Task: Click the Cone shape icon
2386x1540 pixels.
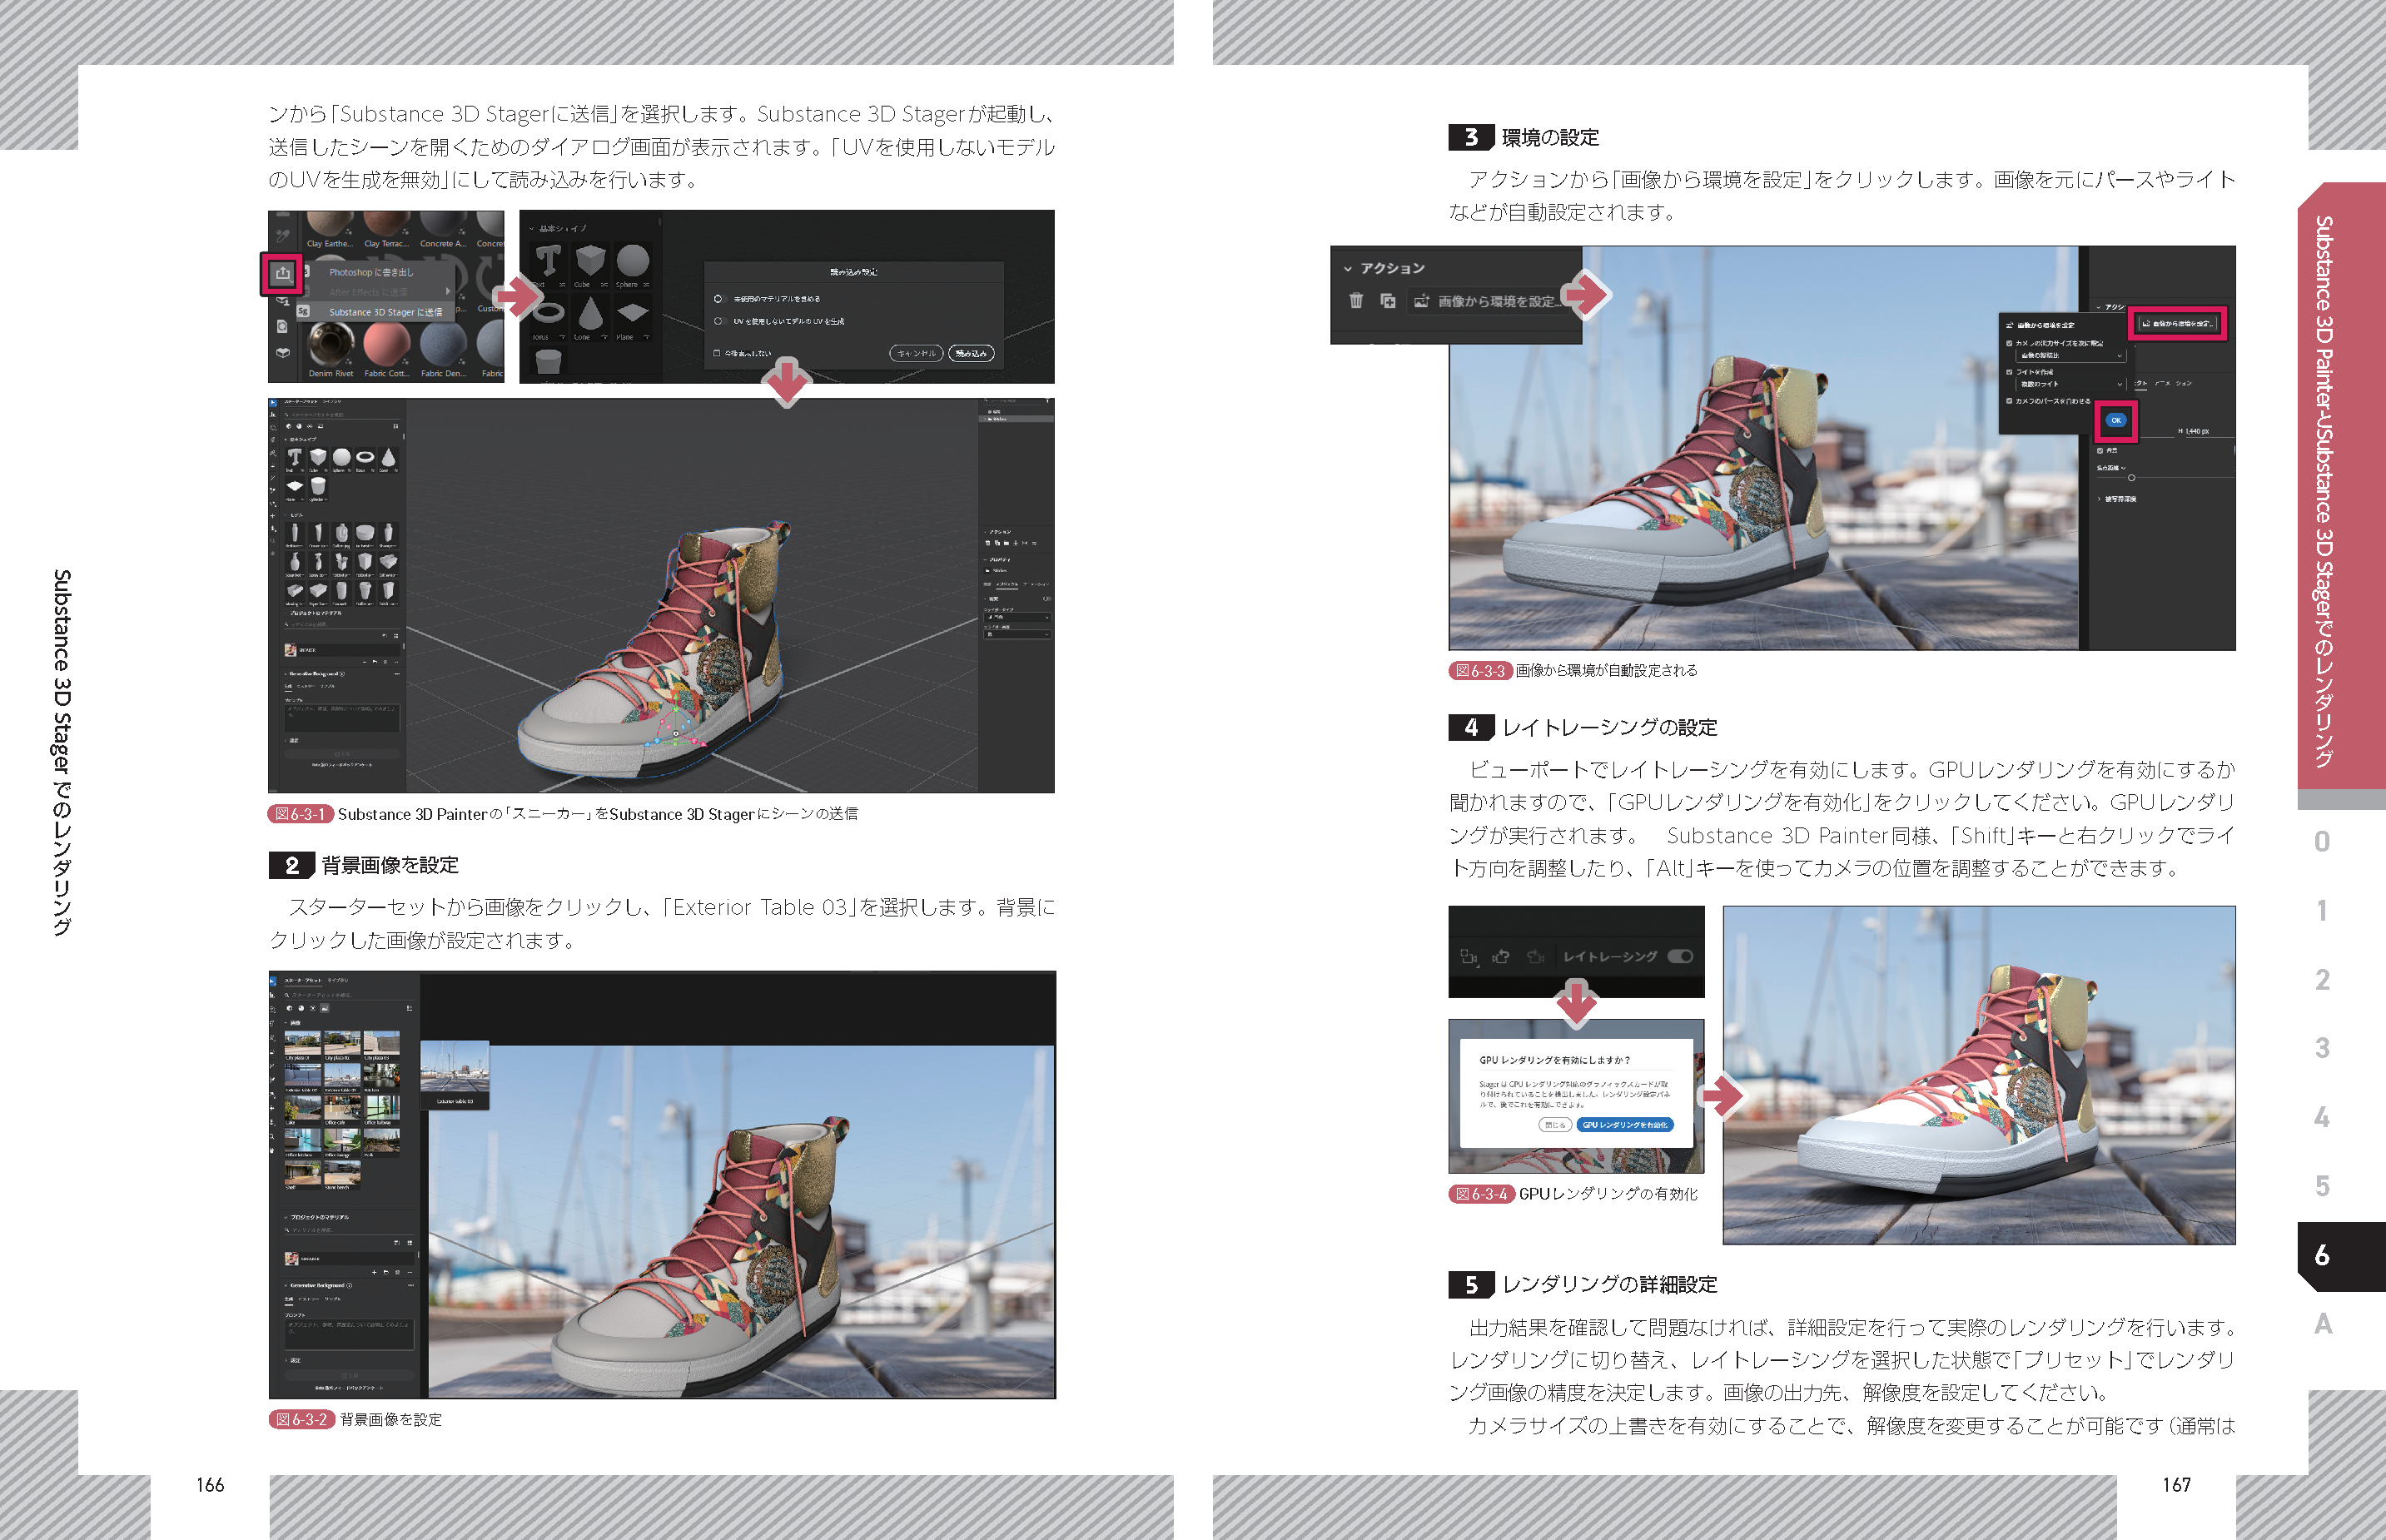Action: click(x=590, y=314)
